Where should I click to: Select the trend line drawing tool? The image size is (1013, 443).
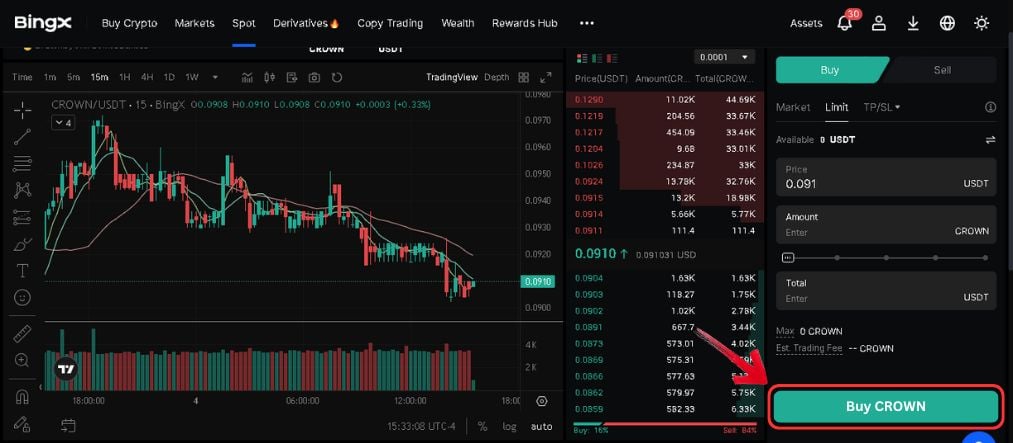click(23, 137)
